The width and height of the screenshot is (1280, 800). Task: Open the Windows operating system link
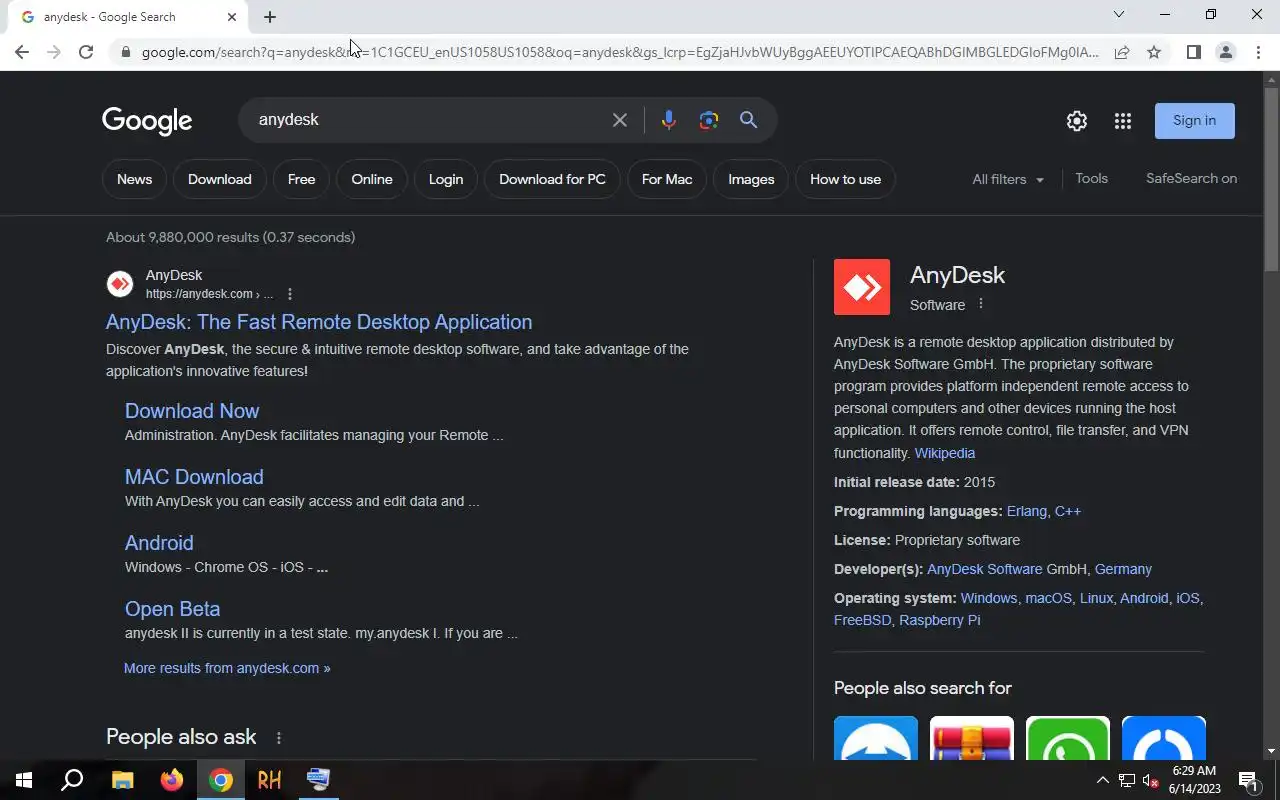[988, 598]
